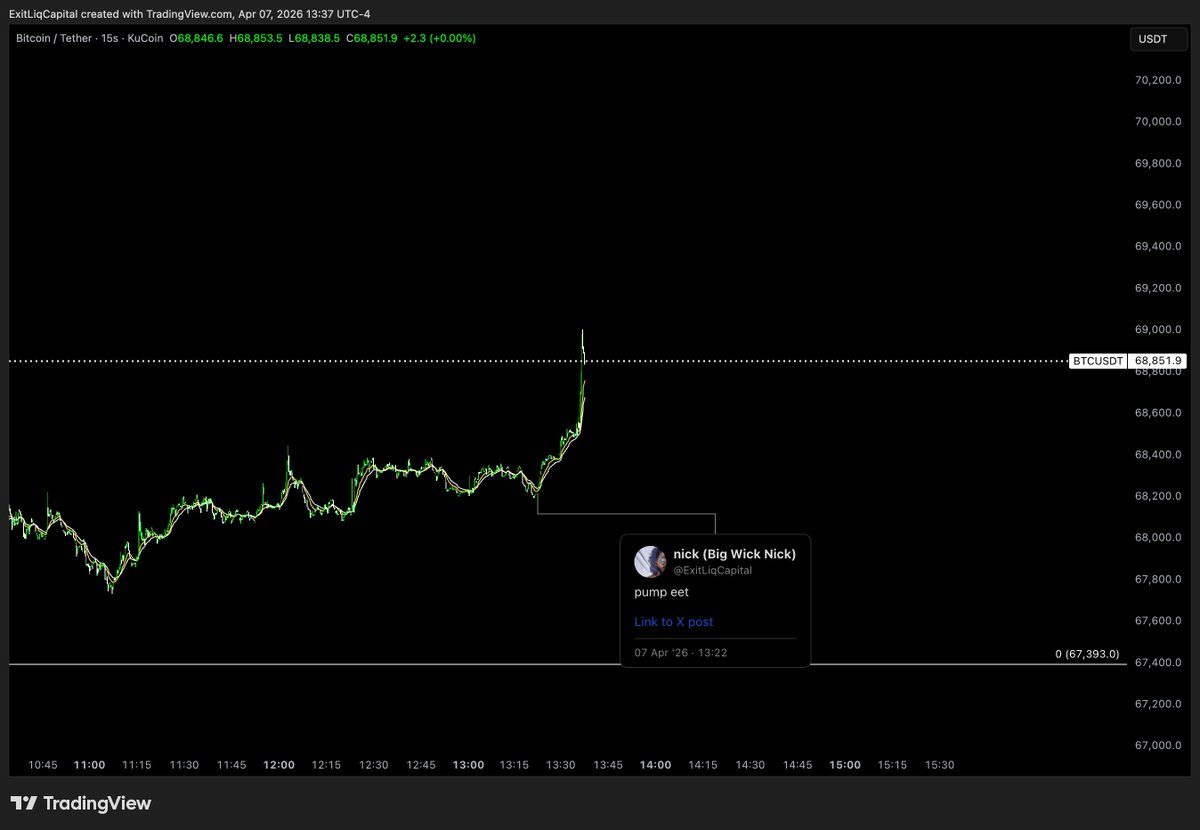Click the 12:15 time axis label

point(326,765)
